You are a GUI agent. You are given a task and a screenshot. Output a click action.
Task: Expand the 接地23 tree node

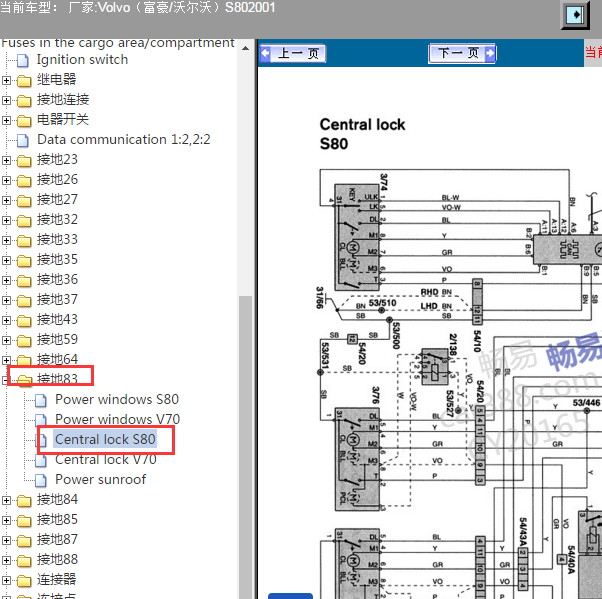click(x=6, y=160)
